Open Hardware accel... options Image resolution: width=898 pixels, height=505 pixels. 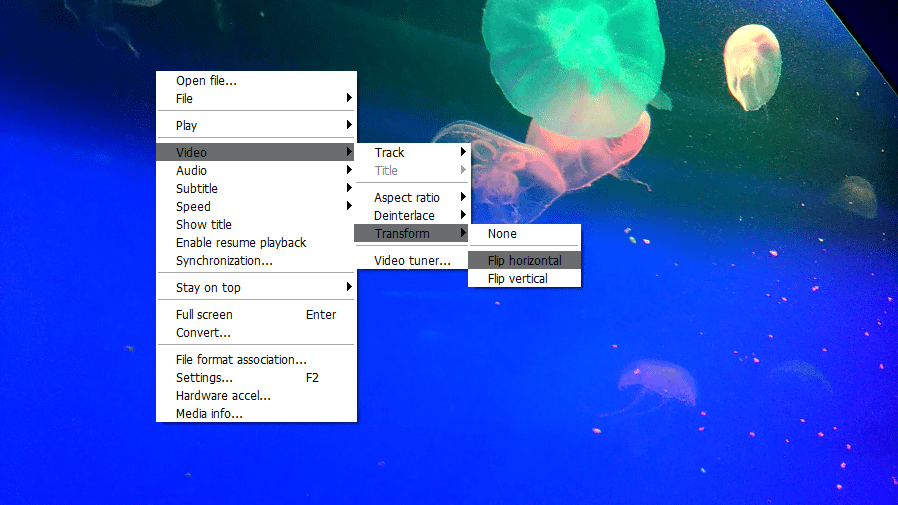point(256,396)
